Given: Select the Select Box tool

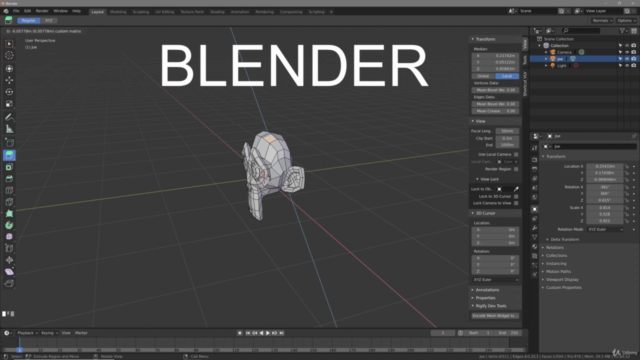Looking at the screenshot, I should pos(9,44).
